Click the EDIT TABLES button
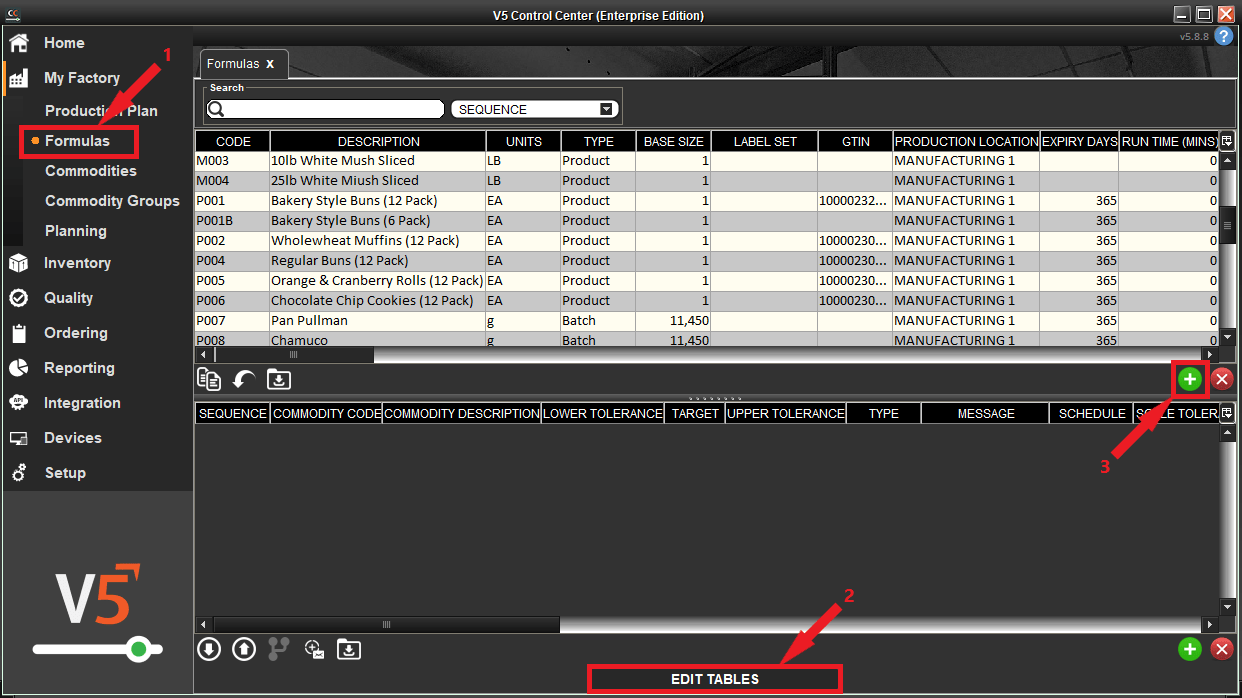 point(714,679)
